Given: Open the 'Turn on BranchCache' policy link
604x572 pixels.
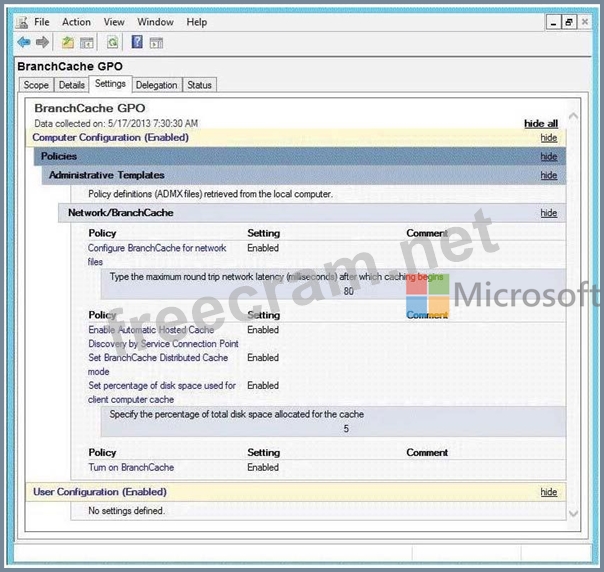Looking at the screenshot, I should 131,467.
